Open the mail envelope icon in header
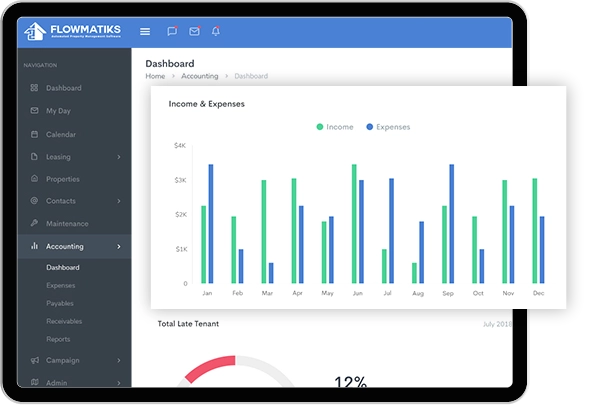 [x=194, y=31]
